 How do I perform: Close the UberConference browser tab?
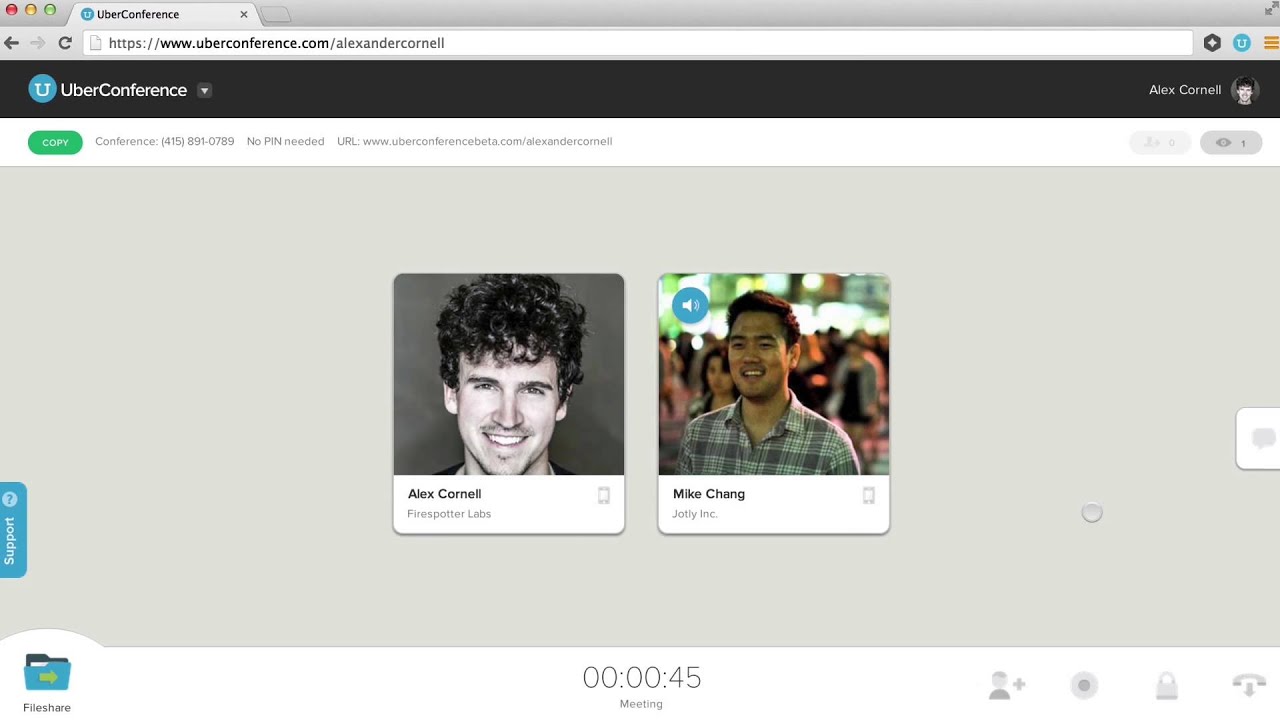coord(243,15)
